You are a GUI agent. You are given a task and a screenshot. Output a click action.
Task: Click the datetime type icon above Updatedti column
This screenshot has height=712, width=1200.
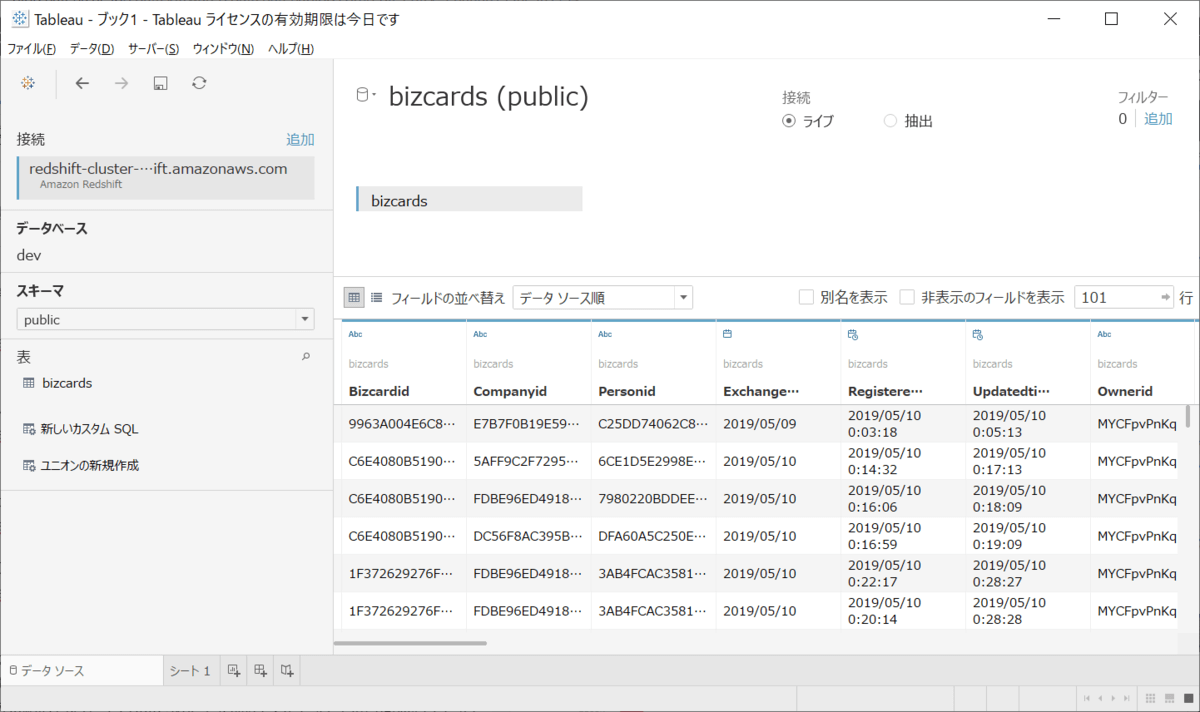tap(978, 334)
